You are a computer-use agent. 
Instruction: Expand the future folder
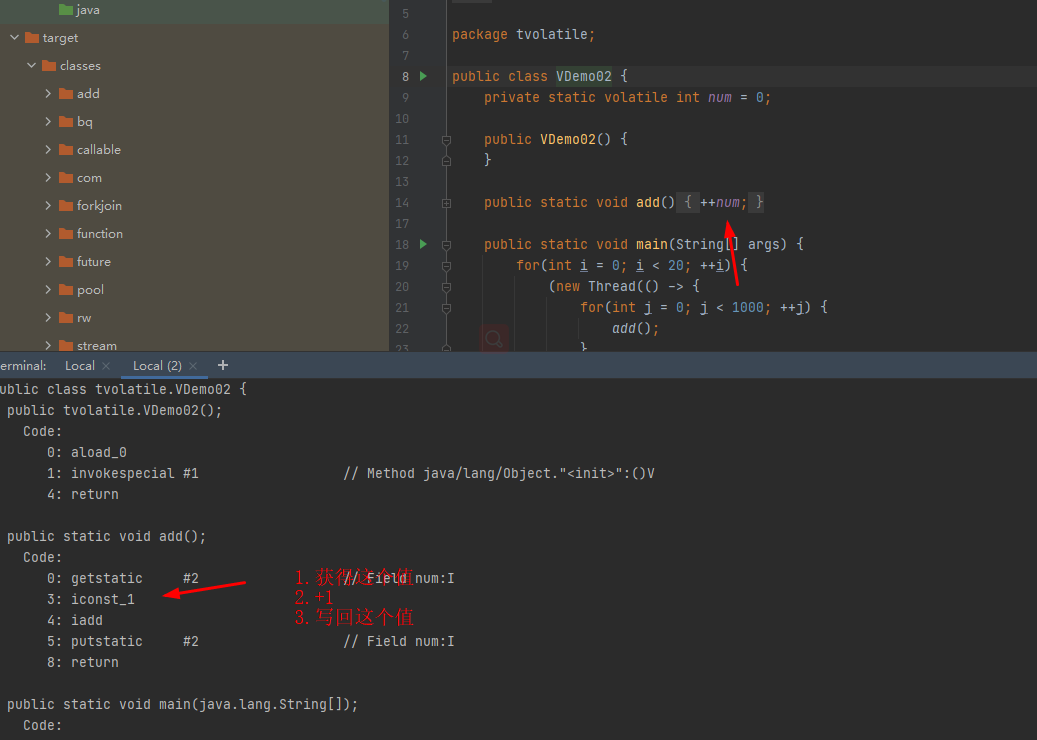click(48, 261)
